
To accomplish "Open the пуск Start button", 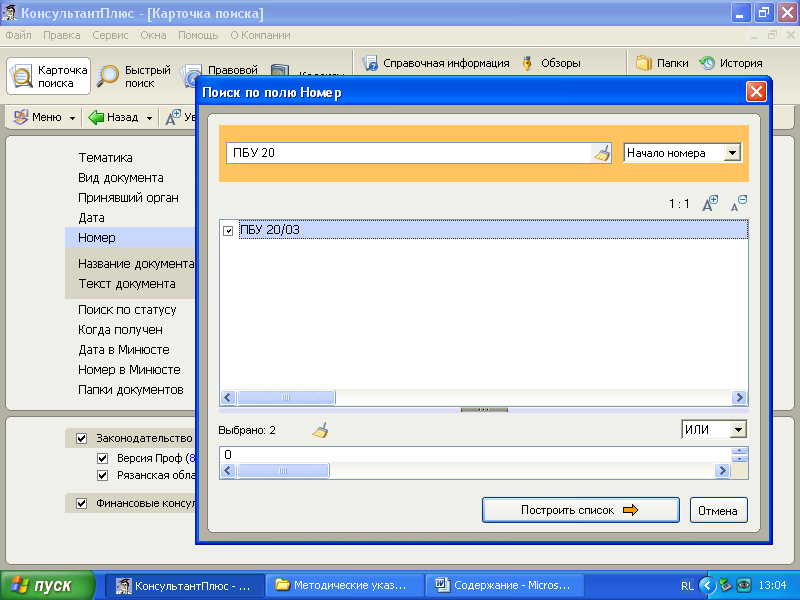I will tap(47, 585).
